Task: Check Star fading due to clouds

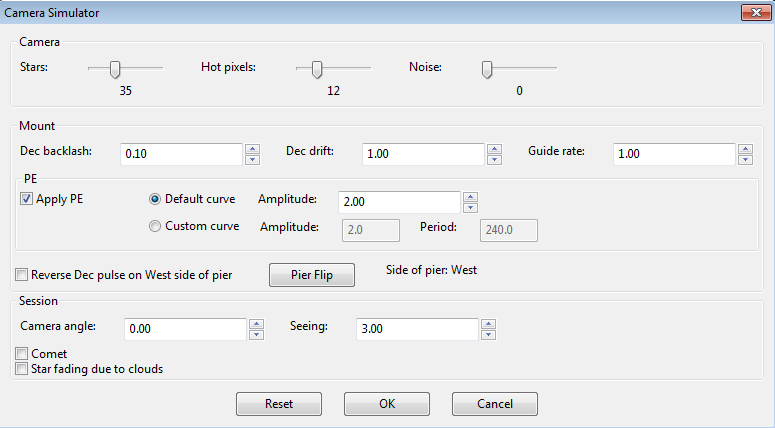Action: tap(21, 369)
